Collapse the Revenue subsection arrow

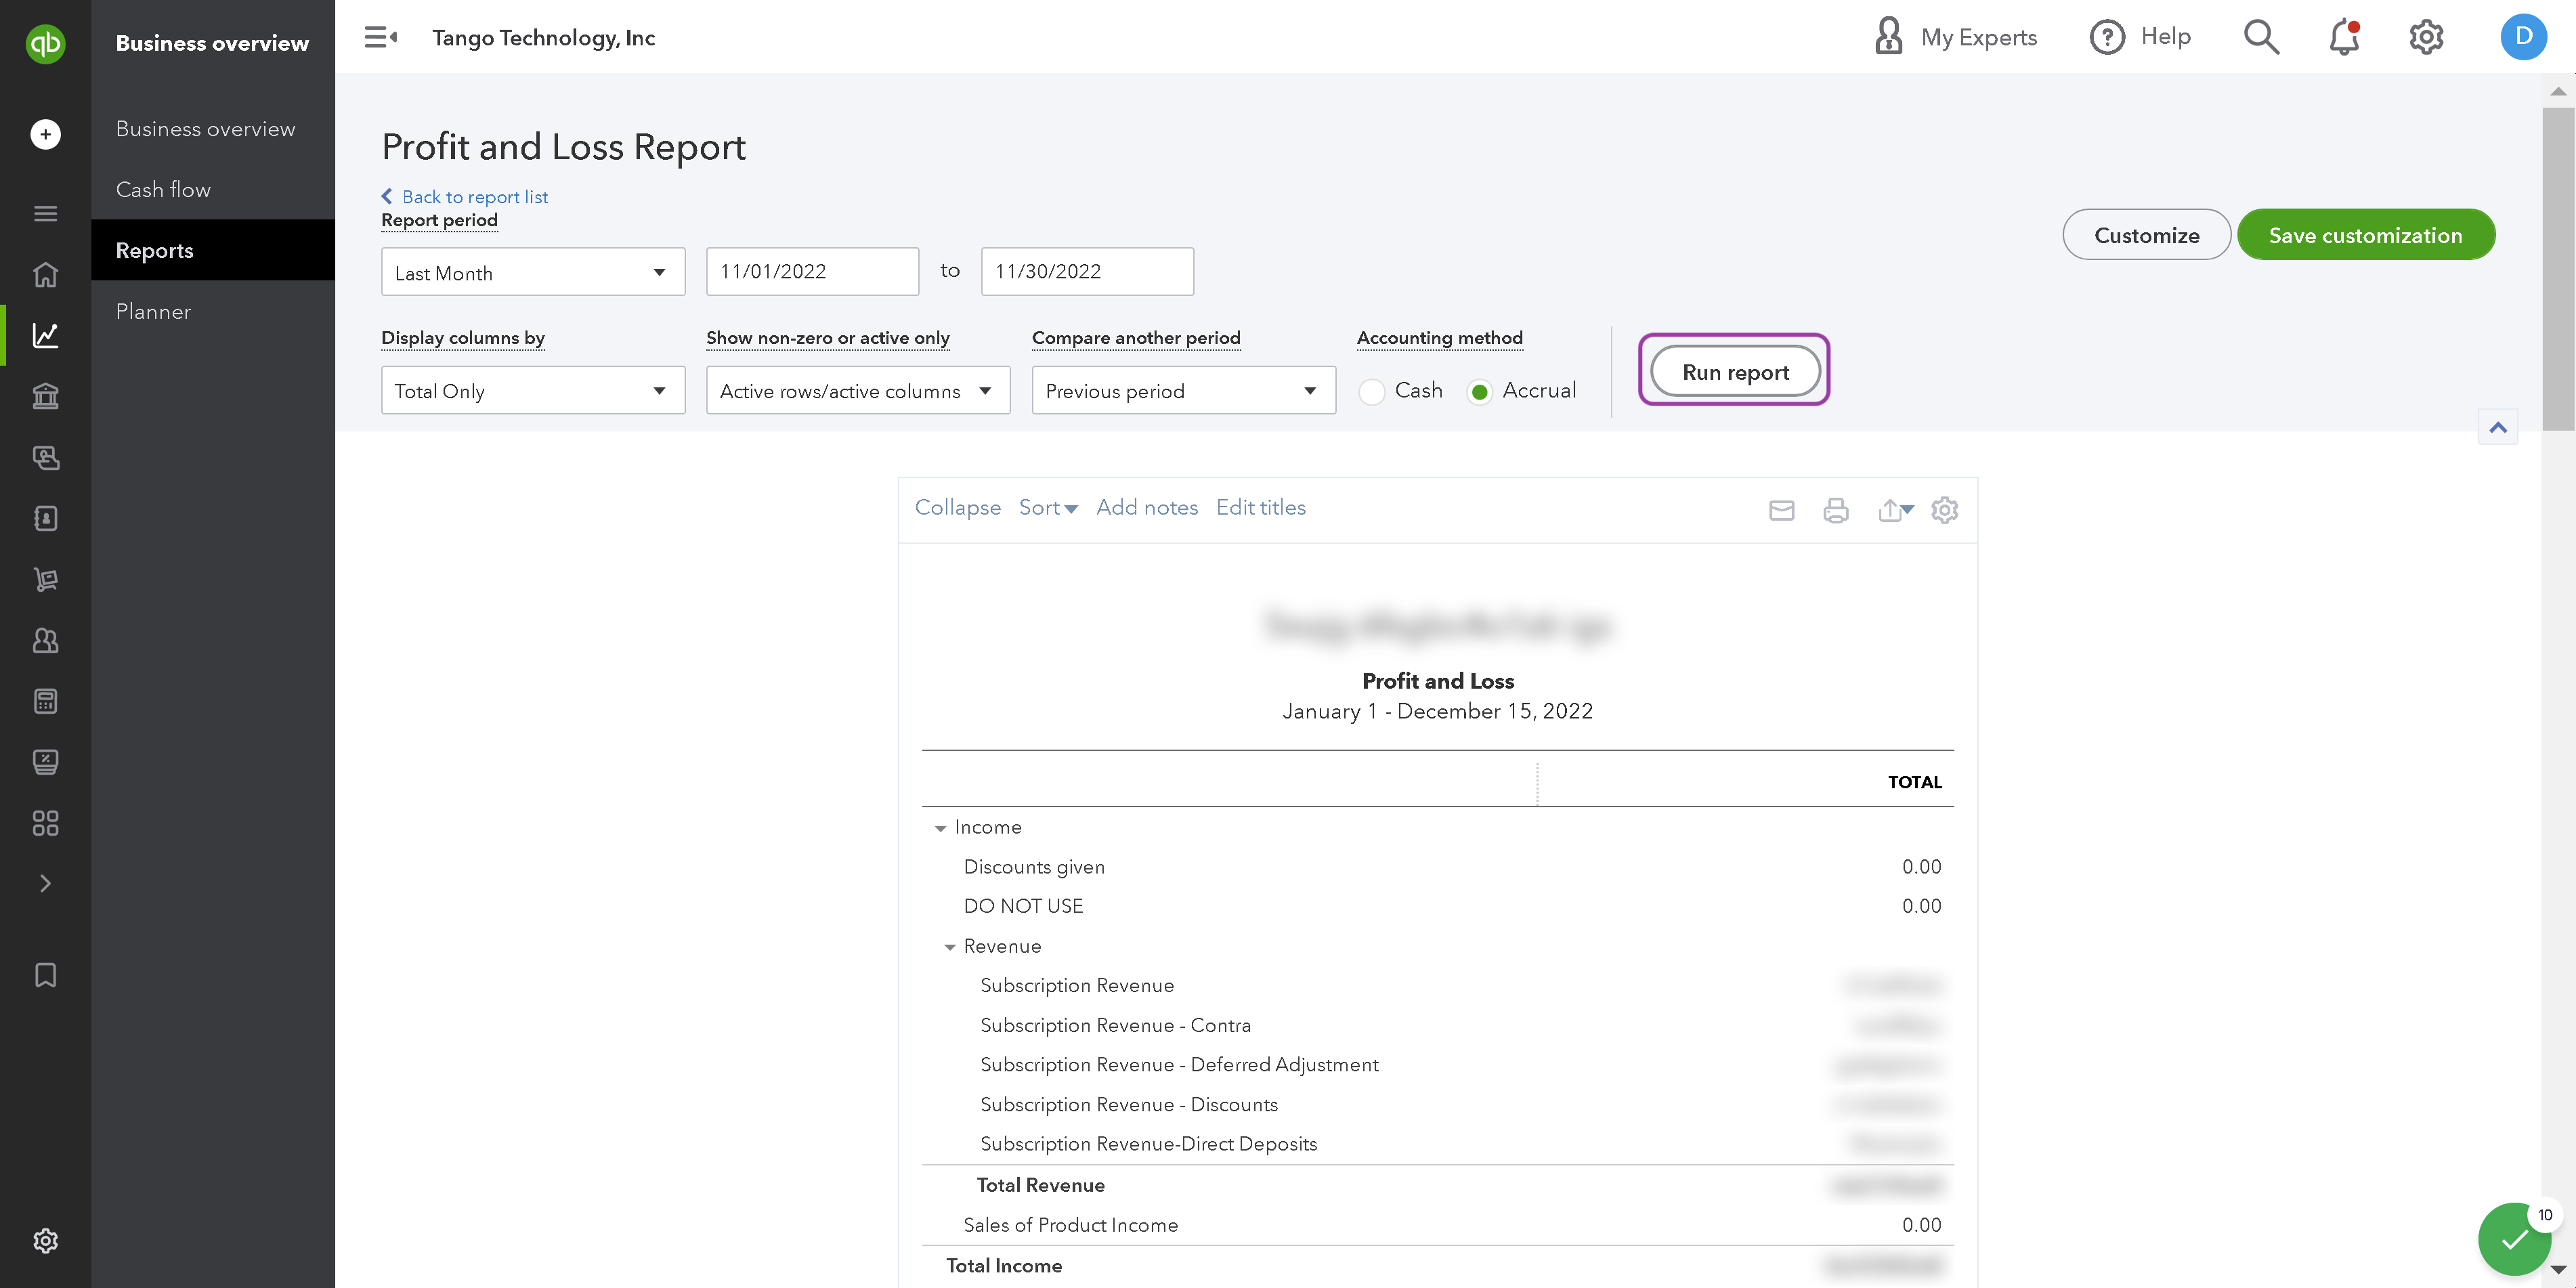(950, 947)
